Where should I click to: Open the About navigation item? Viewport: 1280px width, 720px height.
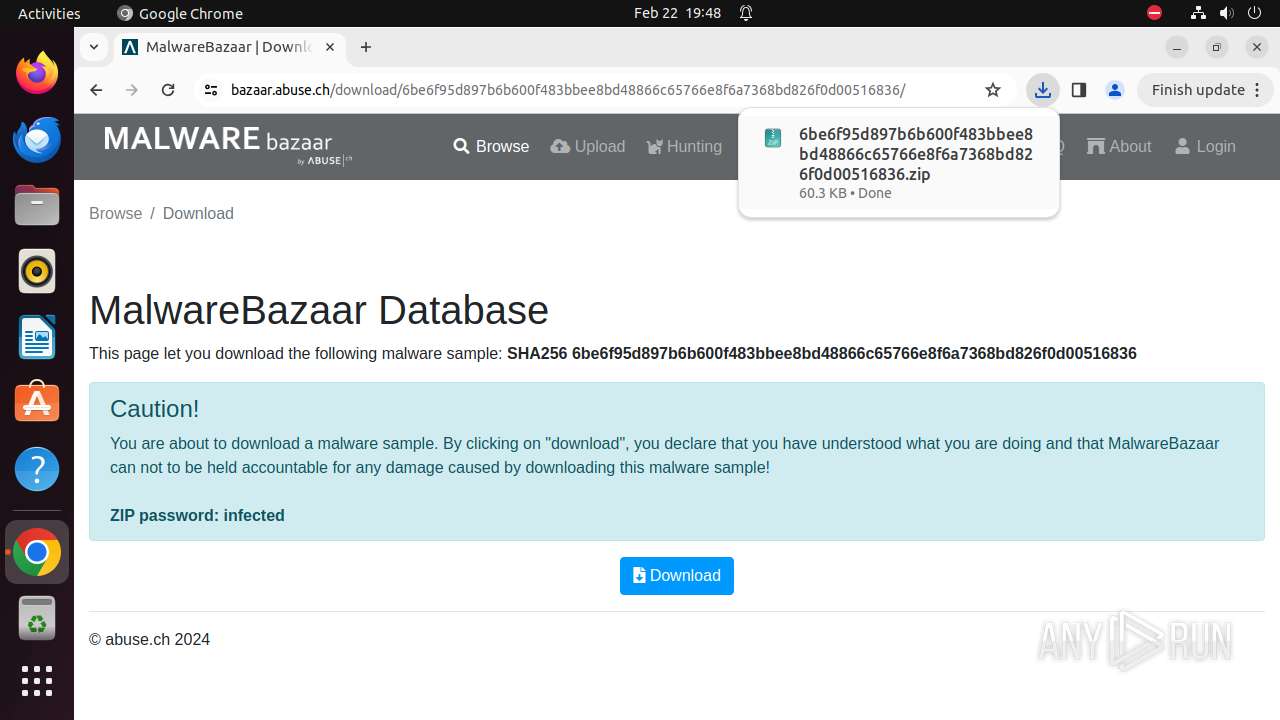click(x=1120, y=146)
